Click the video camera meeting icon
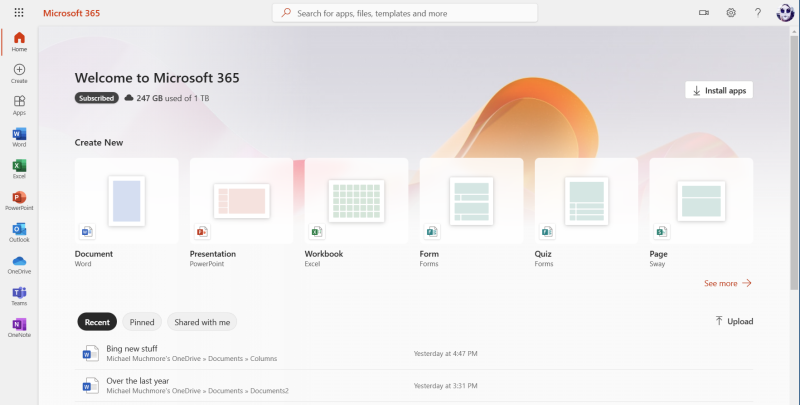 click(x=703, y=13)
